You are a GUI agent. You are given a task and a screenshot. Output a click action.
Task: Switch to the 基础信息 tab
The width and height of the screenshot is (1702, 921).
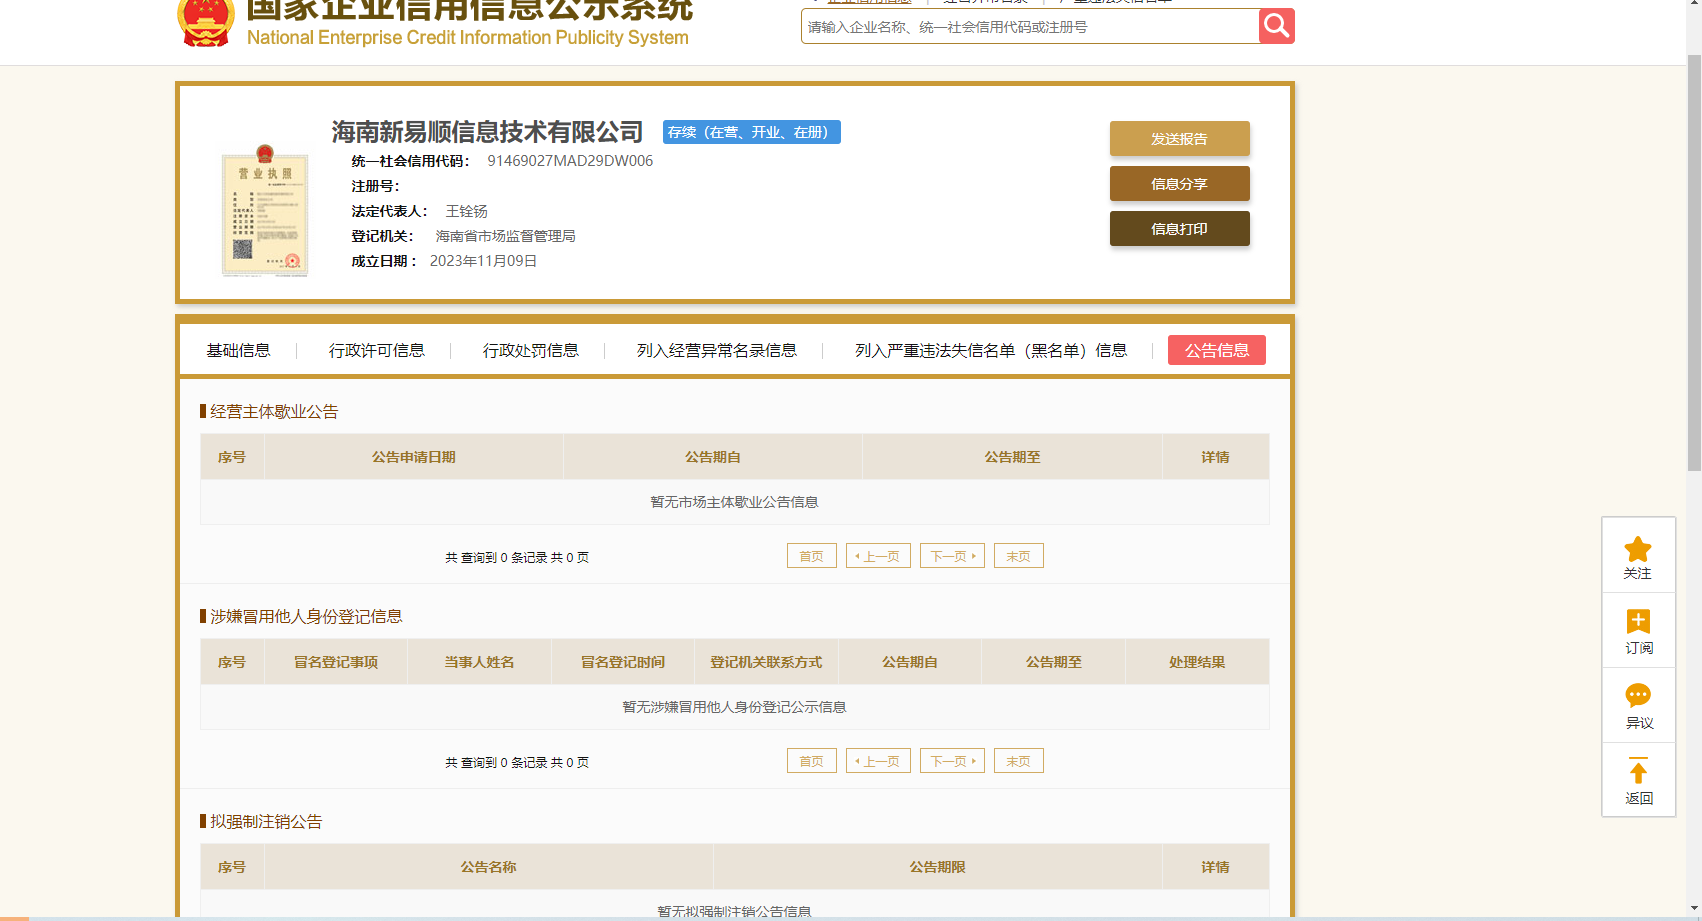[238, 350]
